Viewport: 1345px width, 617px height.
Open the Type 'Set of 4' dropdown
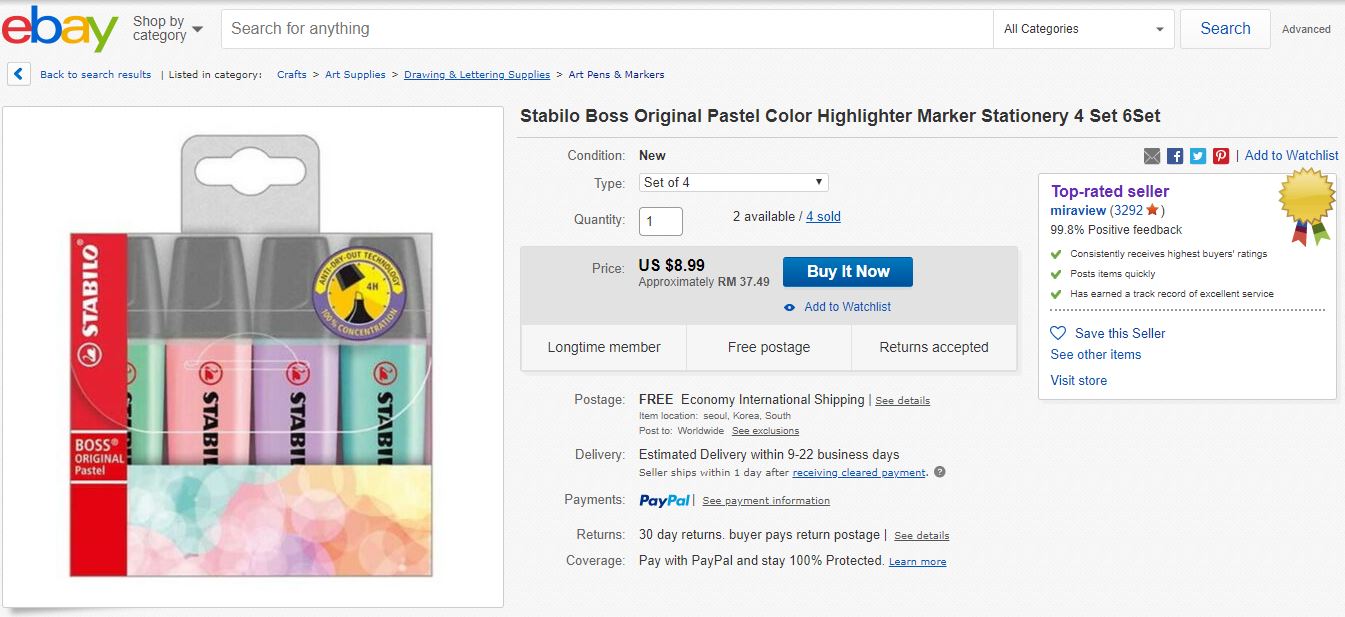[733, 182]
